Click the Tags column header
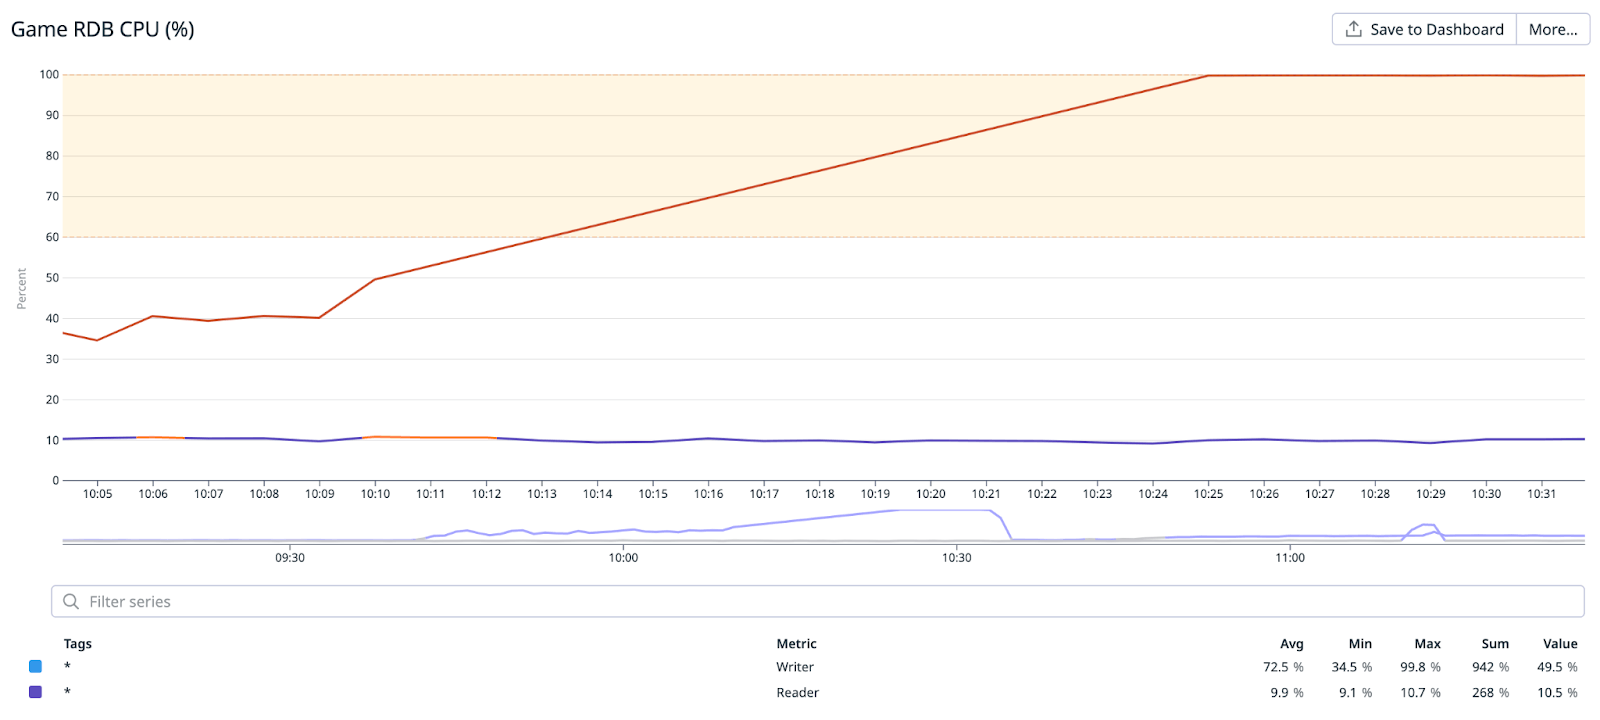The width and height of the screenshot is (1600, 720). tap(78, 644)
